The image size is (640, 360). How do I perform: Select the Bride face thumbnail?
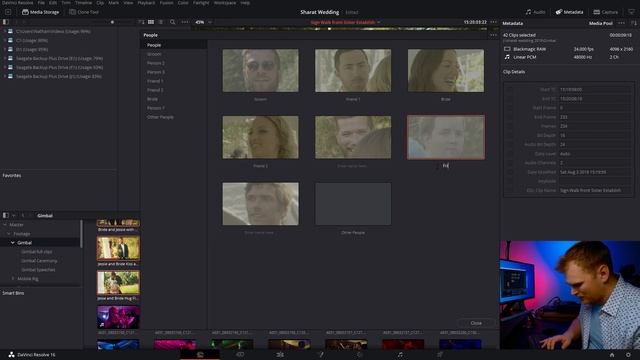point(446,71)
